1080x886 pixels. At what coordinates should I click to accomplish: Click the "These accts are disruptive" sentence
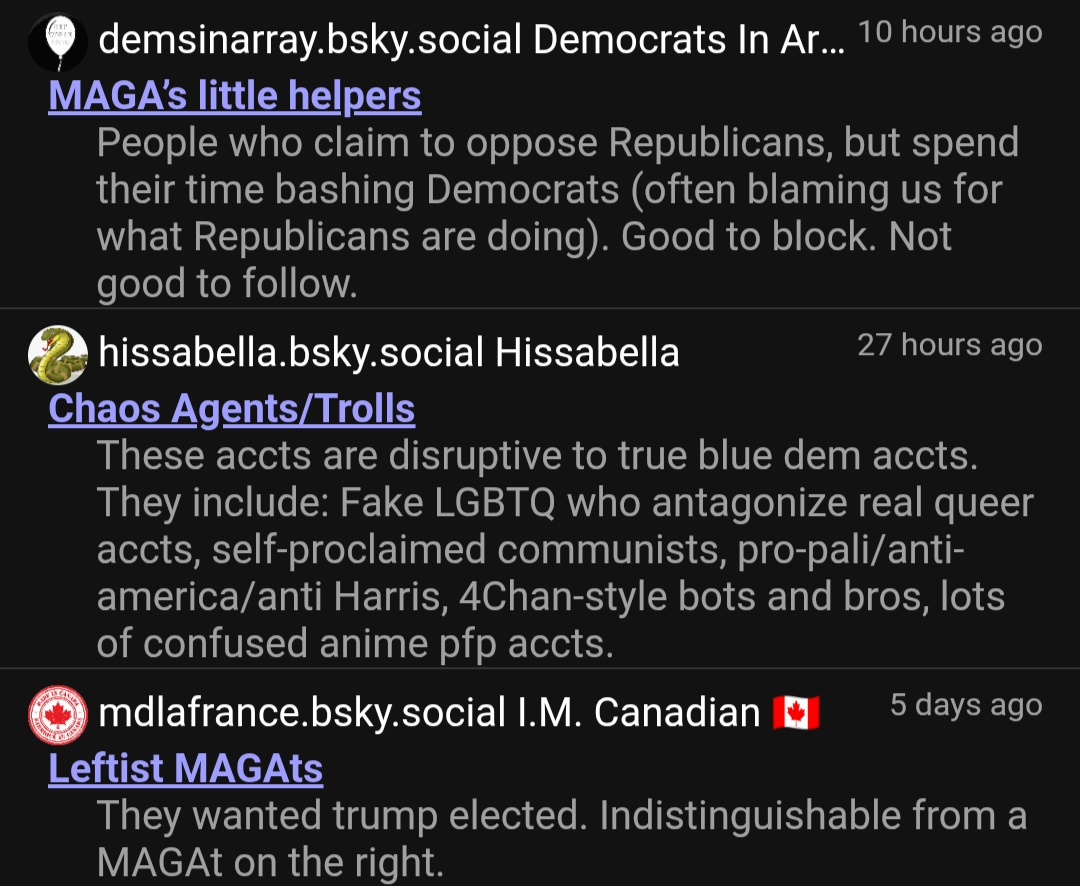pos(536,456)
